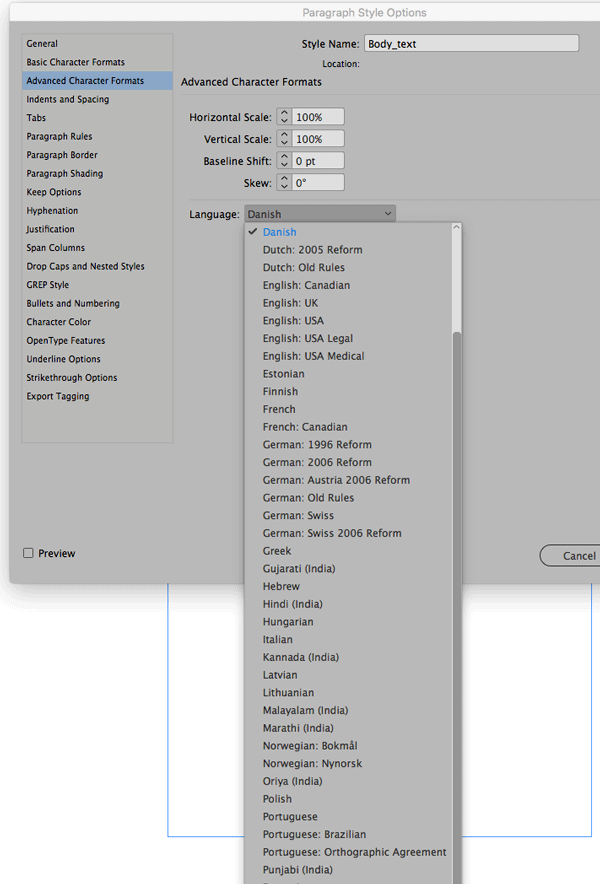Open the Export Tagging section
The height and width of the screenshot is (884, 600).
pyautogui.click(x=58, y=396)
